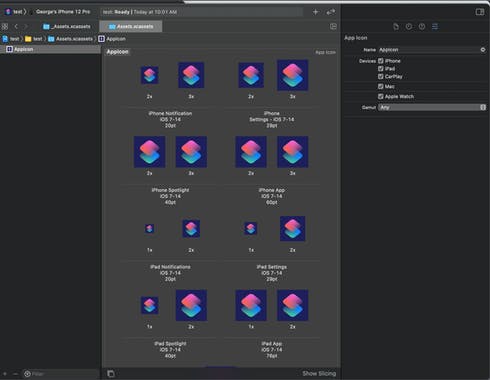Open the related items grid icon
The image size is (490, 380).
[5, 26]
